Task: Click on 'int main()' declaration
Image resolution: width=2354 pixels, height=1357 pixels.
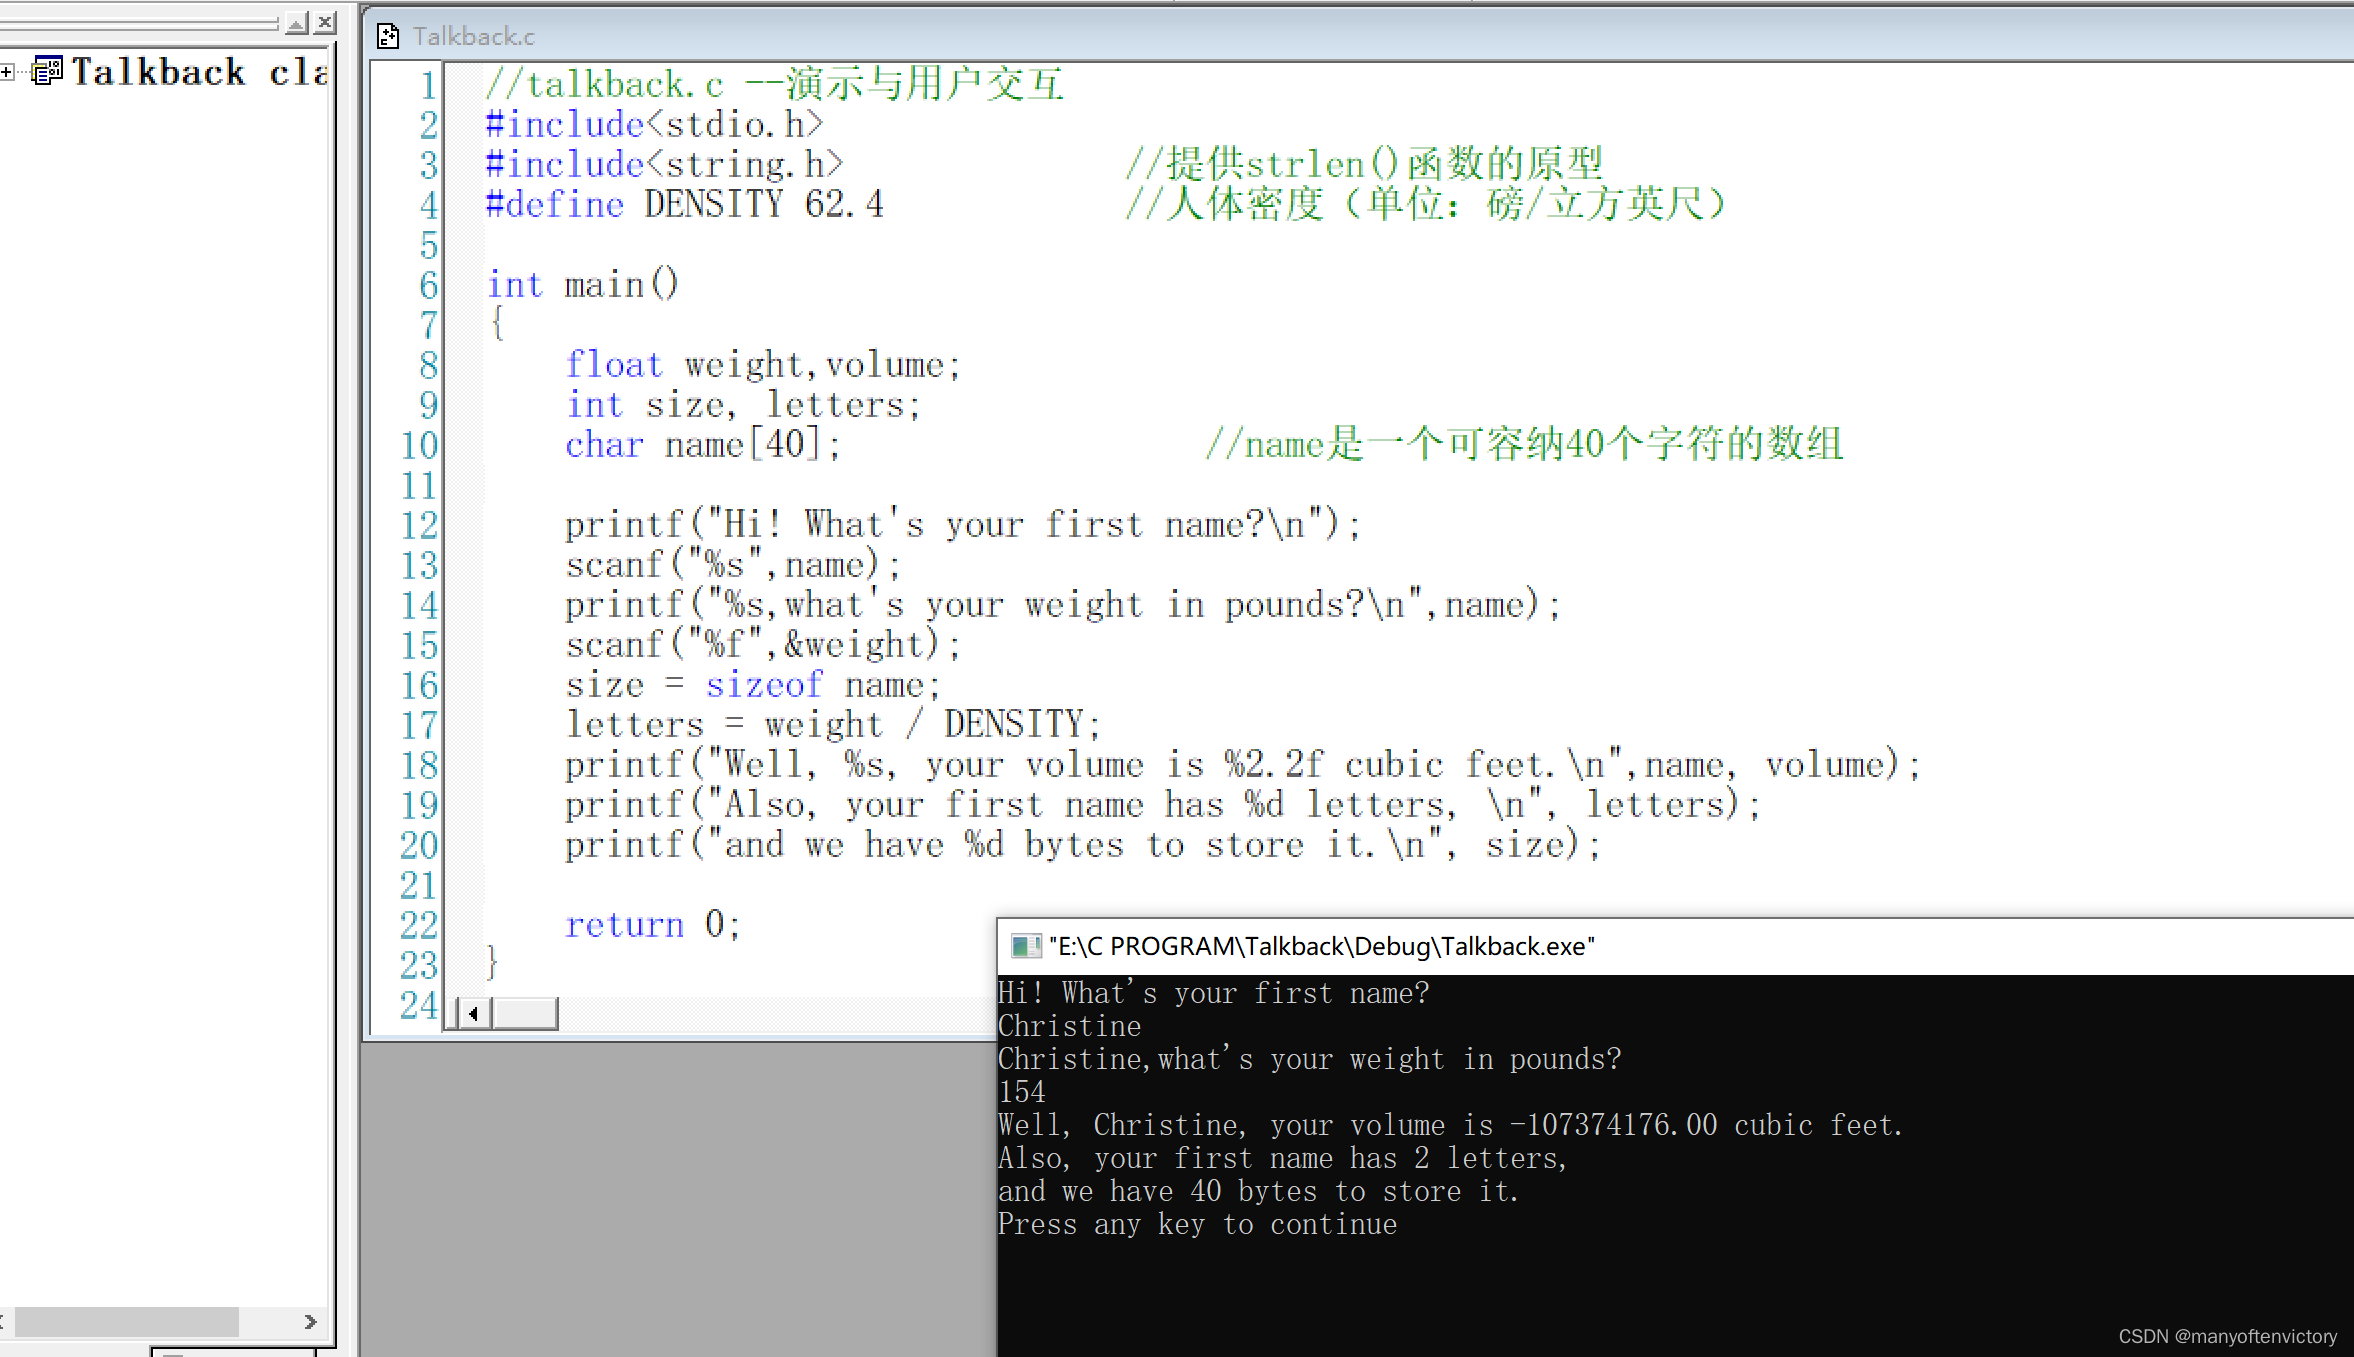Action: (583, 285)
